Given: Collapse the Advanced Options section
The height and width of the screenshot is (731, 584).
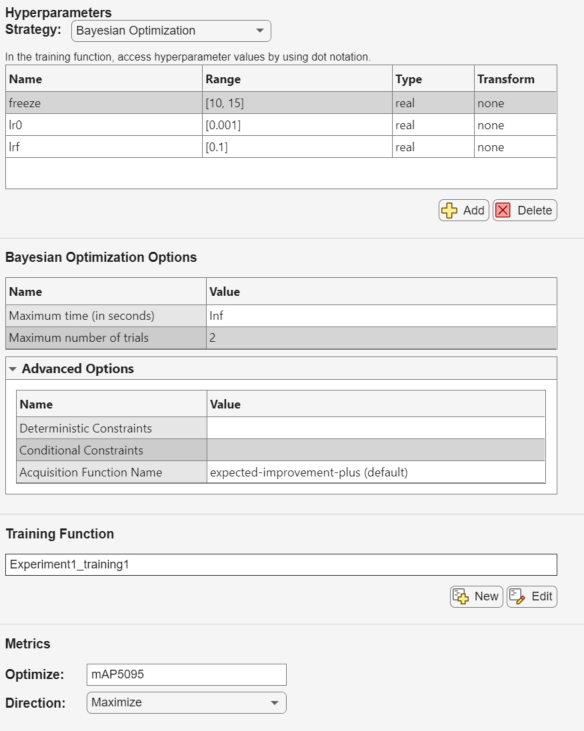Looking at the screenshot, I should (x=13, y=369).
